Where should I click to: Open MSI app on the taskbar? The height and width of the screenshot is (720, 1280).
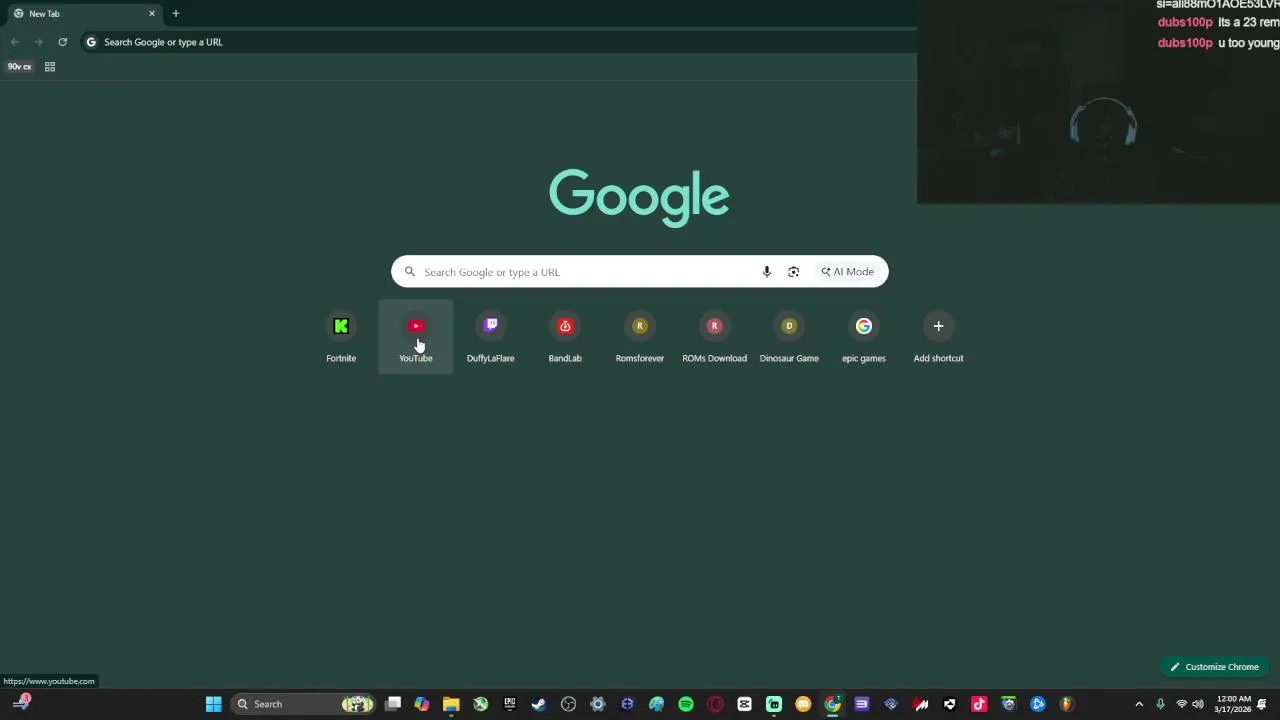click(x=921, y=704)
